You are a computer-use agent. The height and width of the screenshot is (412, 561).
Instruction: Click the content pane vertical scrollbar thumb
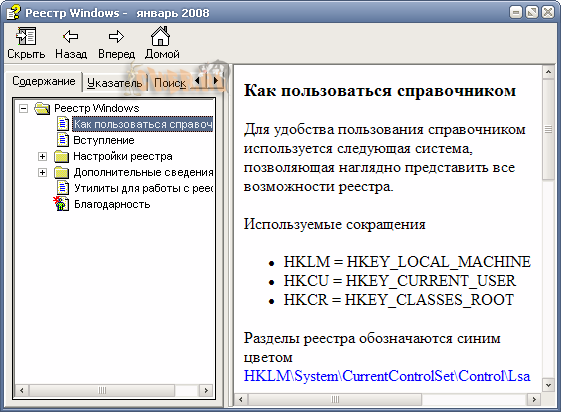pos(548,129)
